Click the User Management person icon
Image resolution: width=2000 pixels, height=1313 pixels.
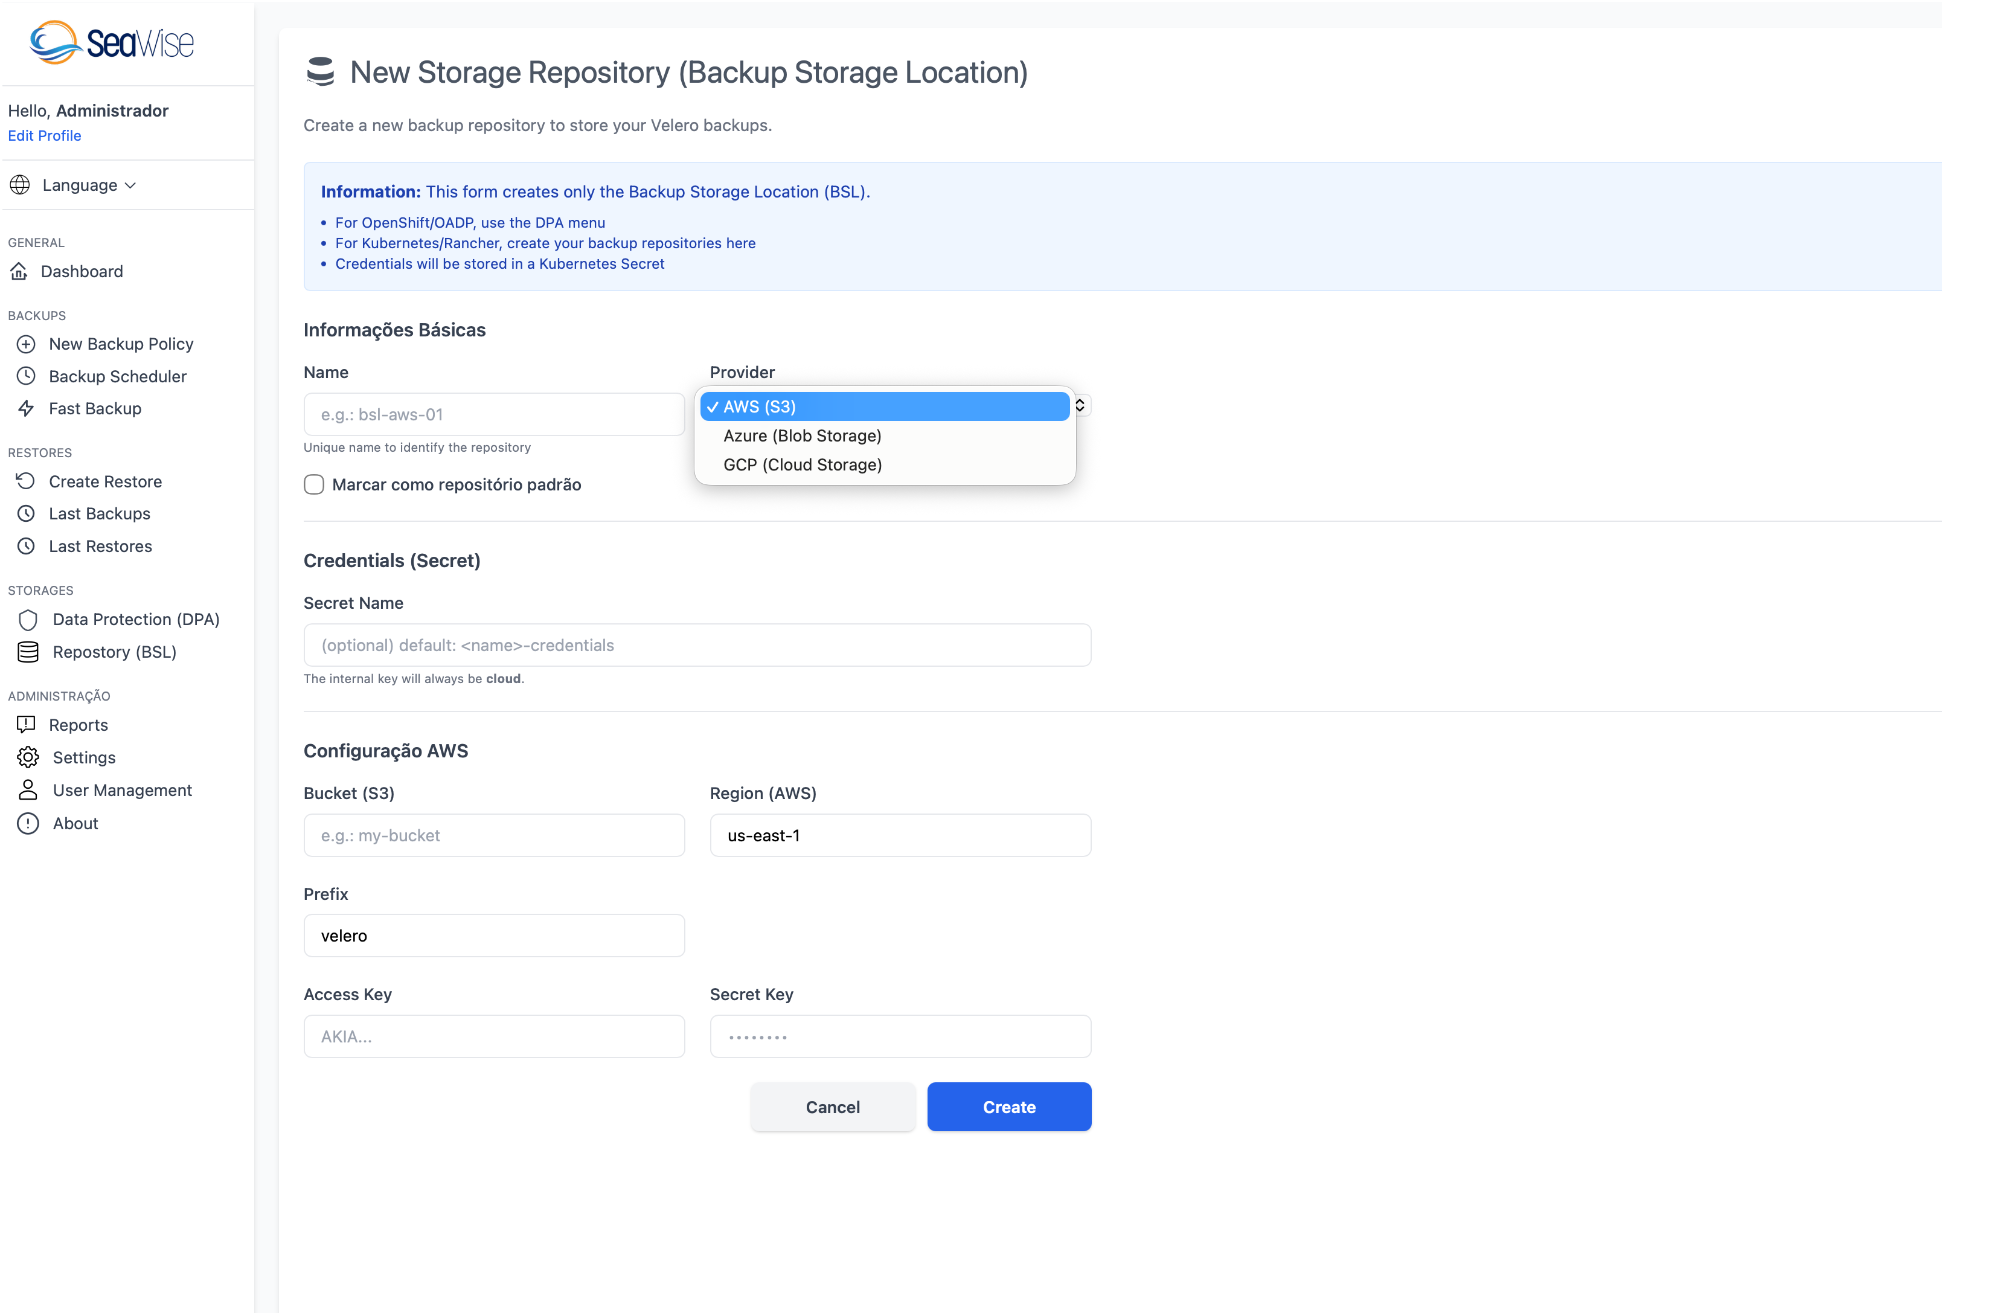pos(28,790)
